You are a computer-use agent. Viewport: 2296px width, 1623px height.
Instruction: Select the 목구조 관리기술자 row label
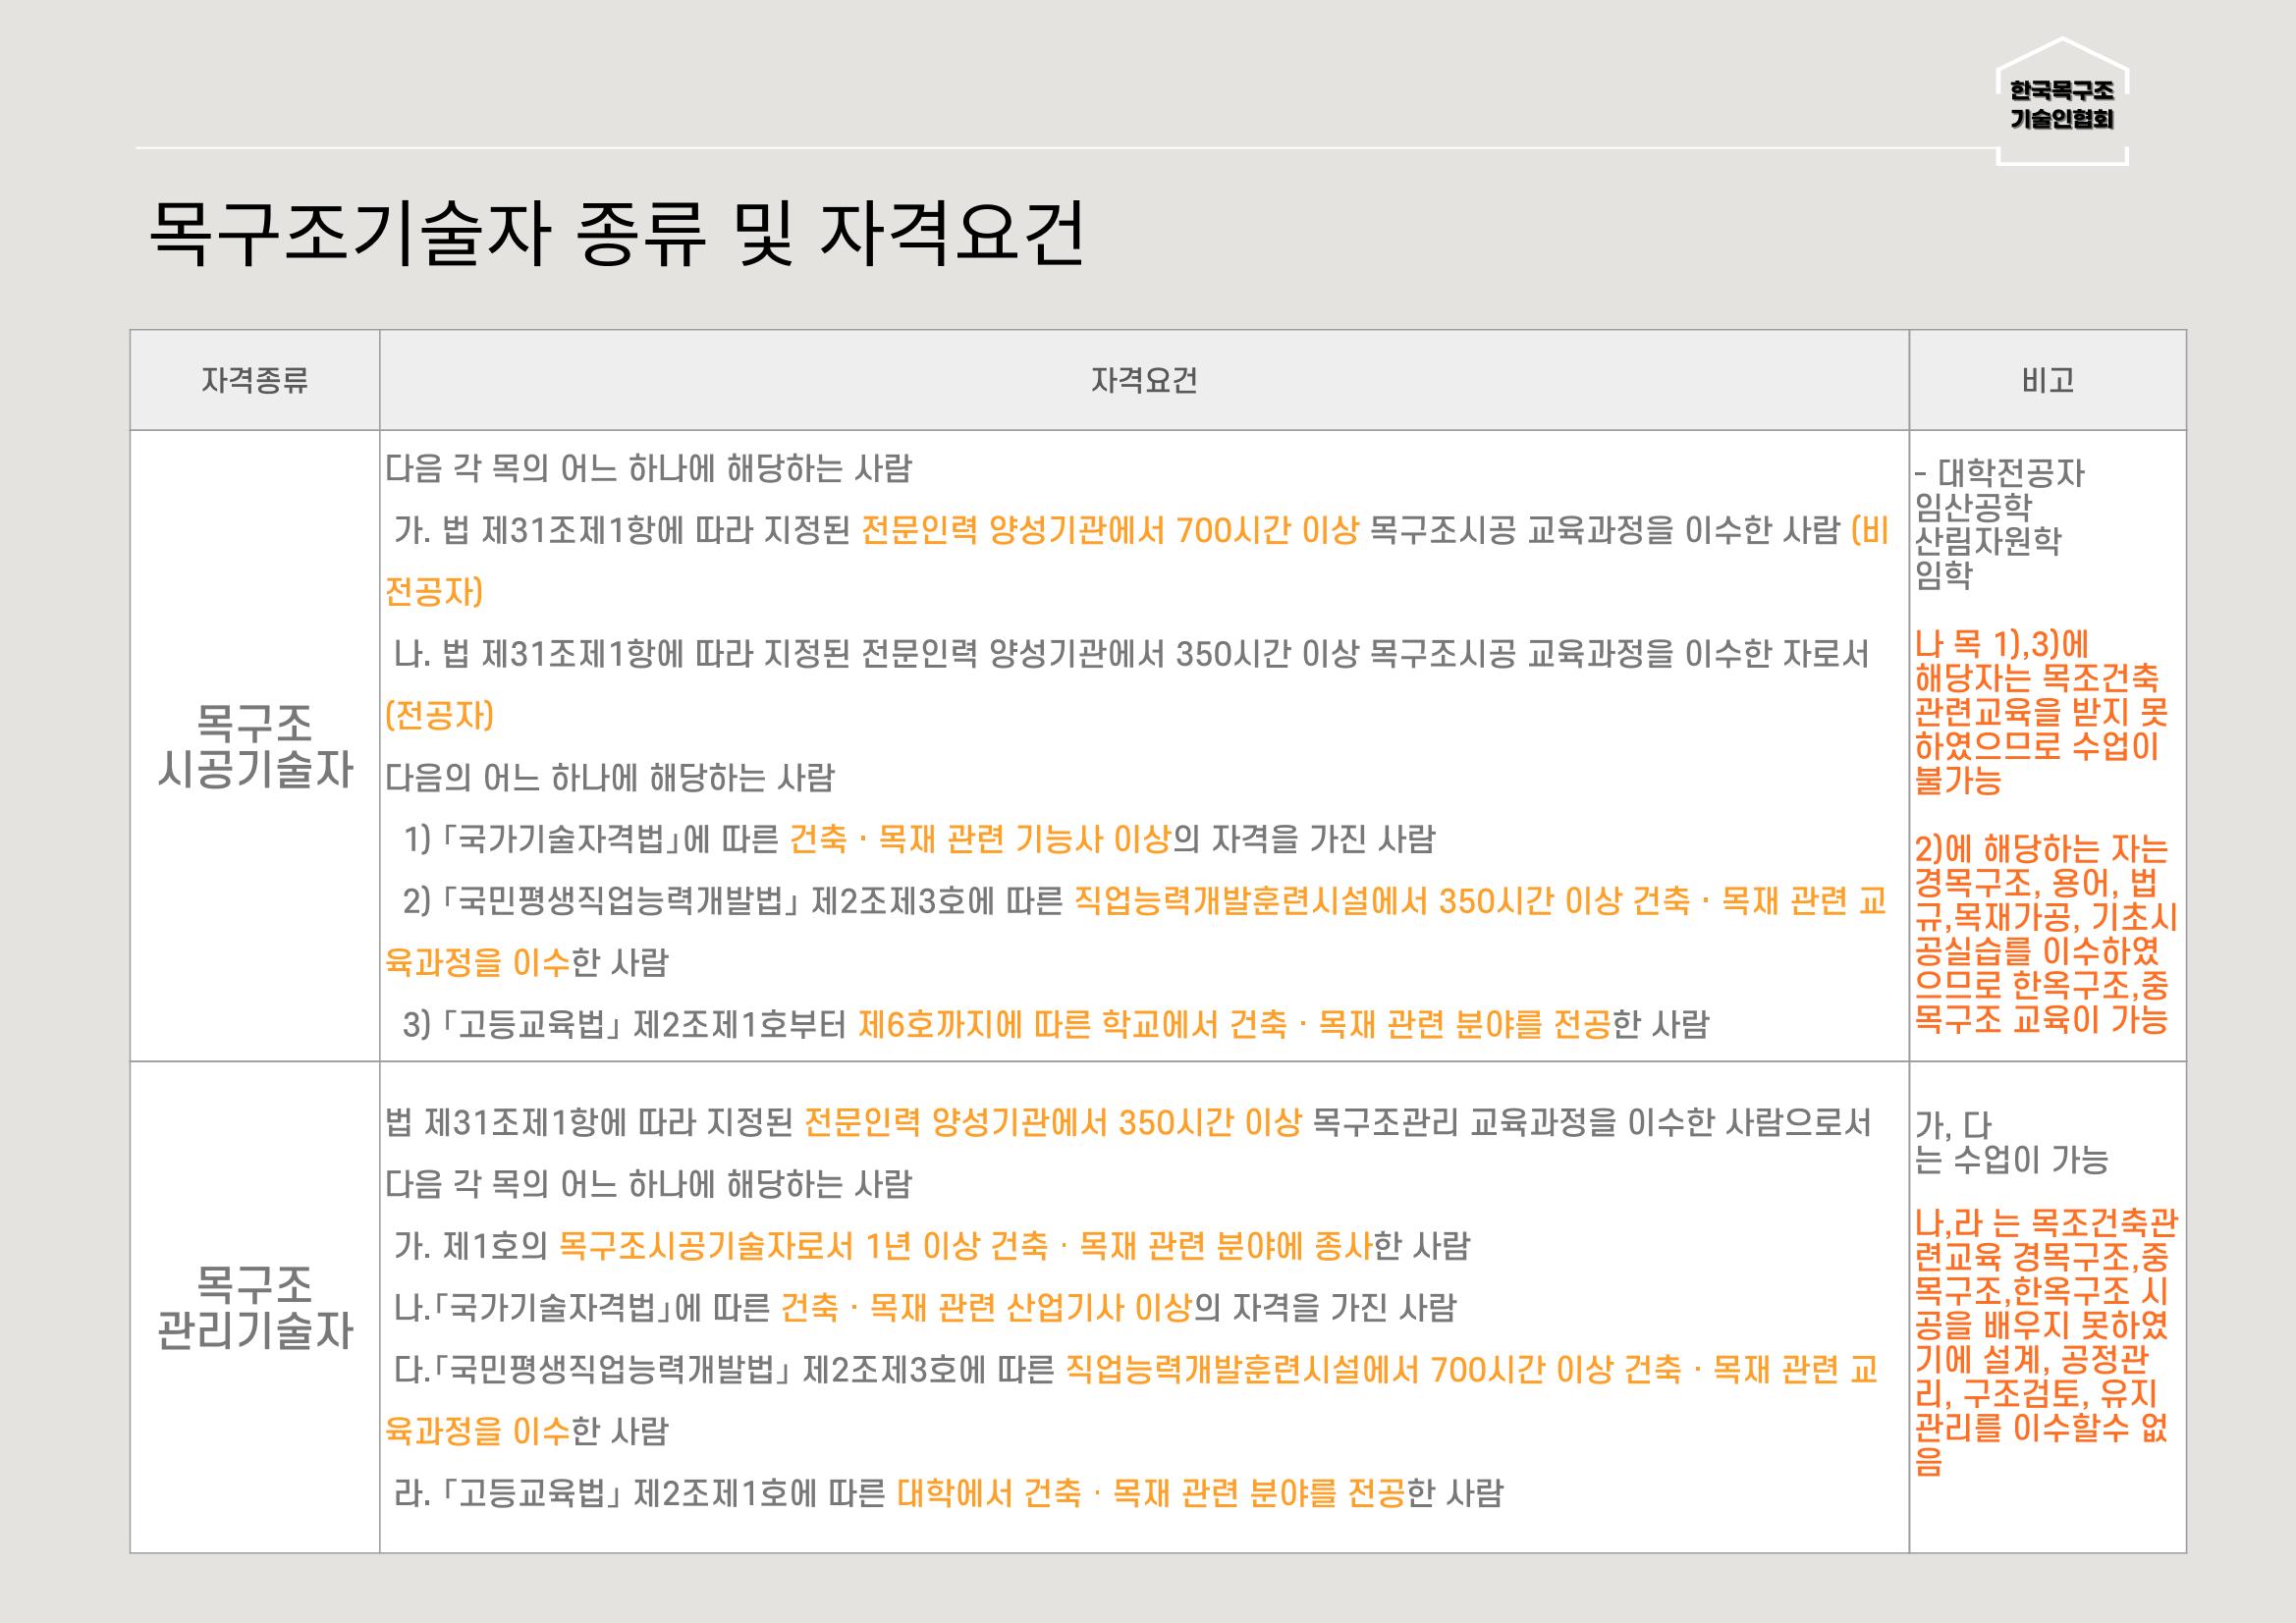click(255, 1307)
